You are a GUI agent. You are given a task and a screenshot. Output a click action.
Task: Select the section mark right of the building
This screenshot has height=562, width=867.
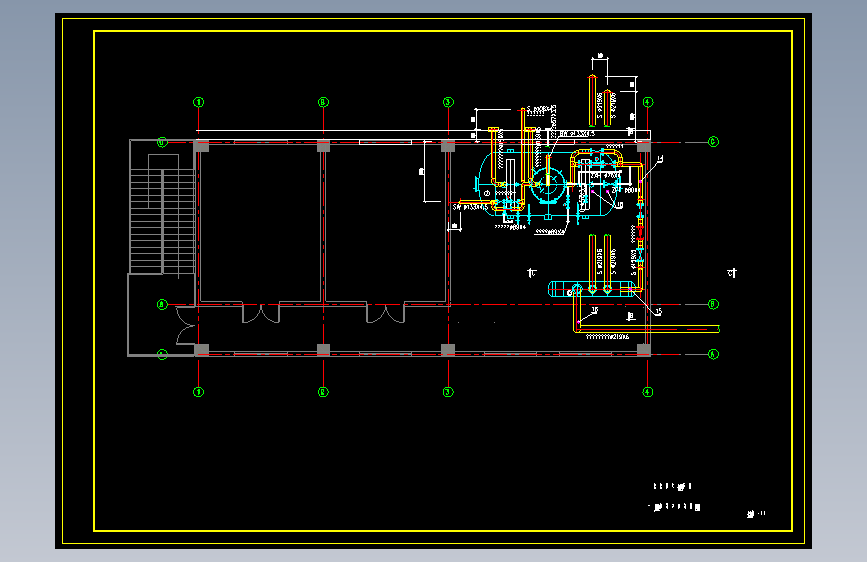[732, 273]
